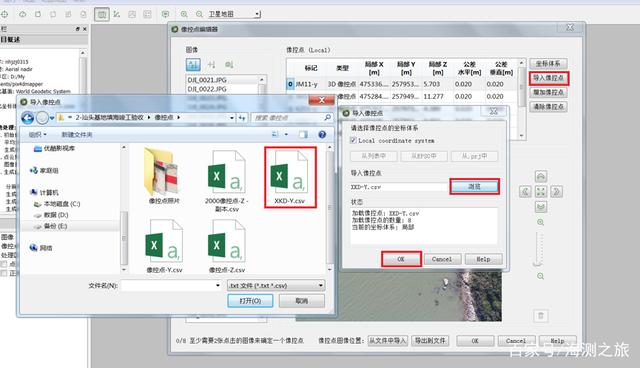Image resolution: width=640 pixels, height=368 pixels.
Task: Click 导入像控点 button
Action: pos(549,78)
